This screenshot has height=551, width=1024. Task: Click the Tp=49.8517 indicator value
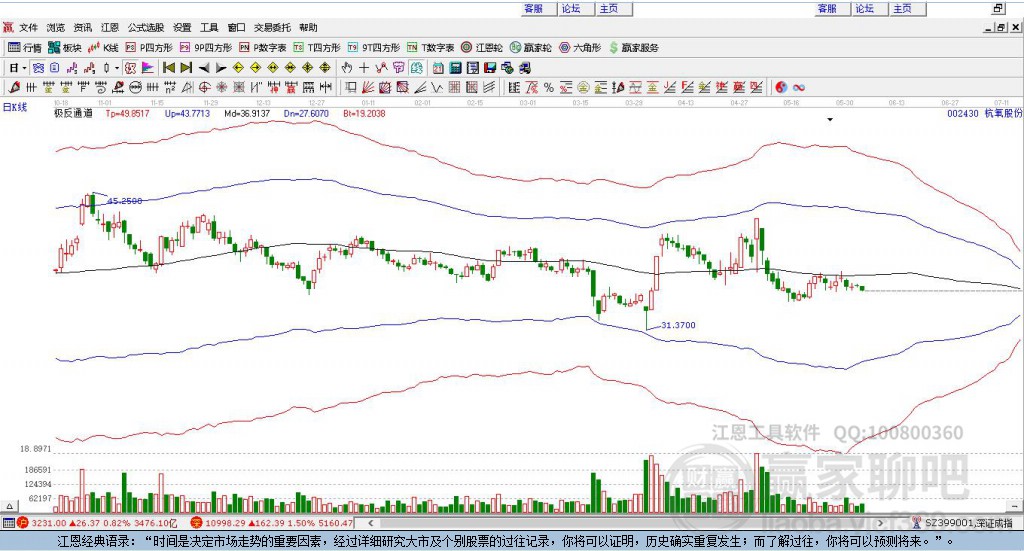127,114
